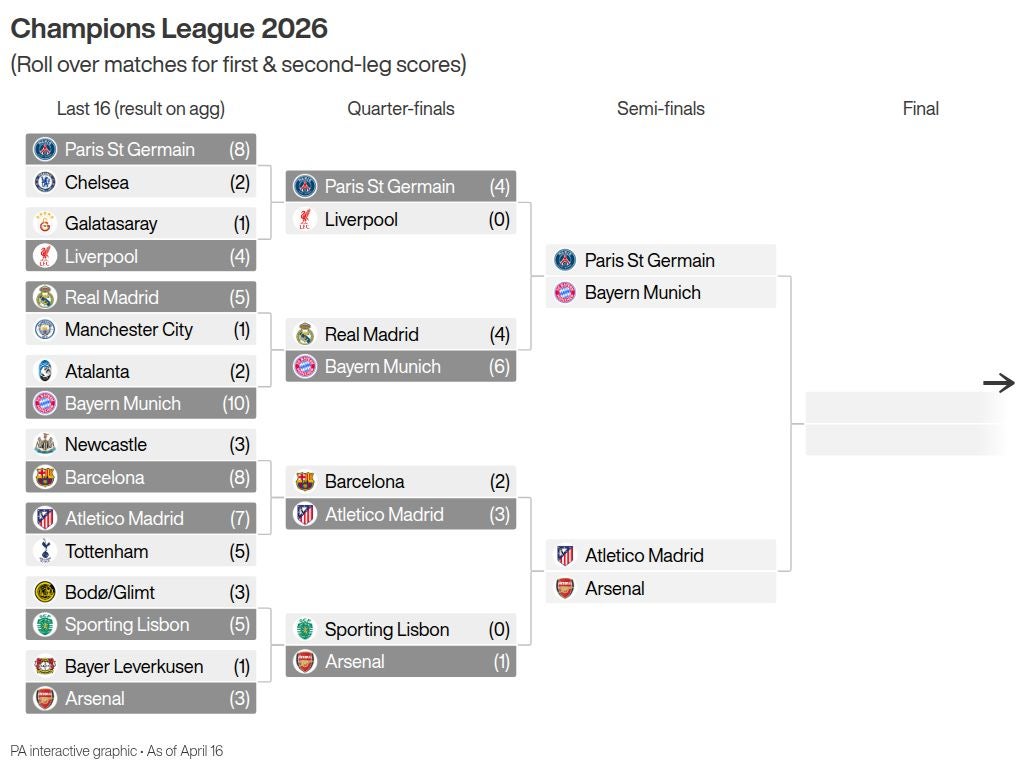
Task: Select Arsenal in the semi-finals
Action: [660, 588]
